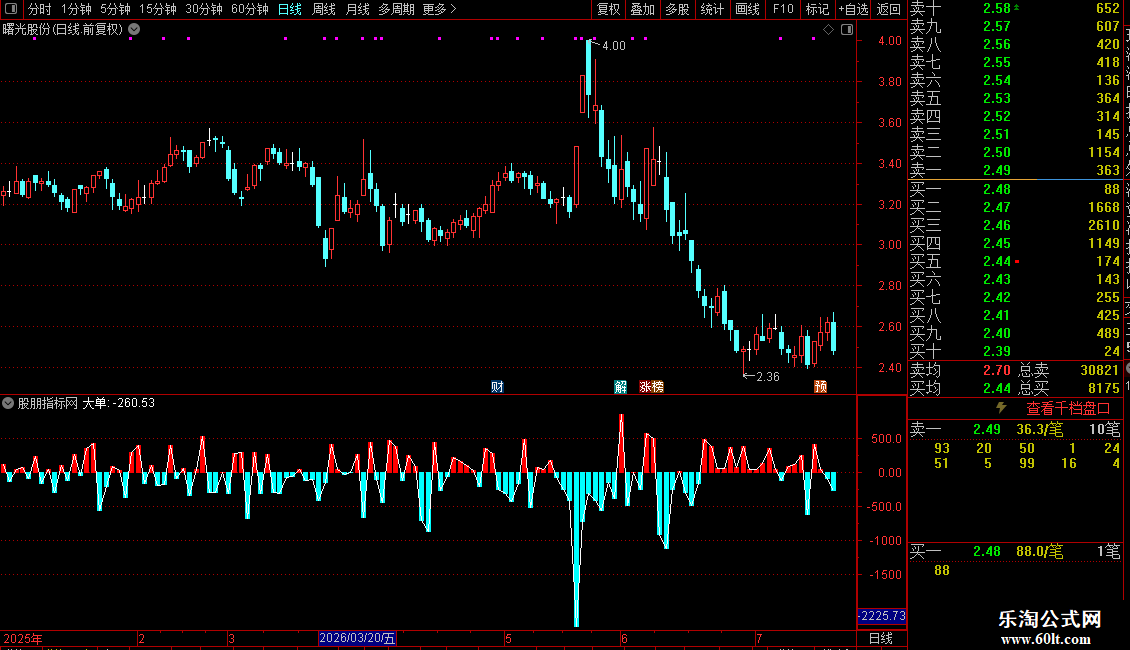
Task: Click the 买一 price 2.48 row
Action: click(x=1015, y=189)
